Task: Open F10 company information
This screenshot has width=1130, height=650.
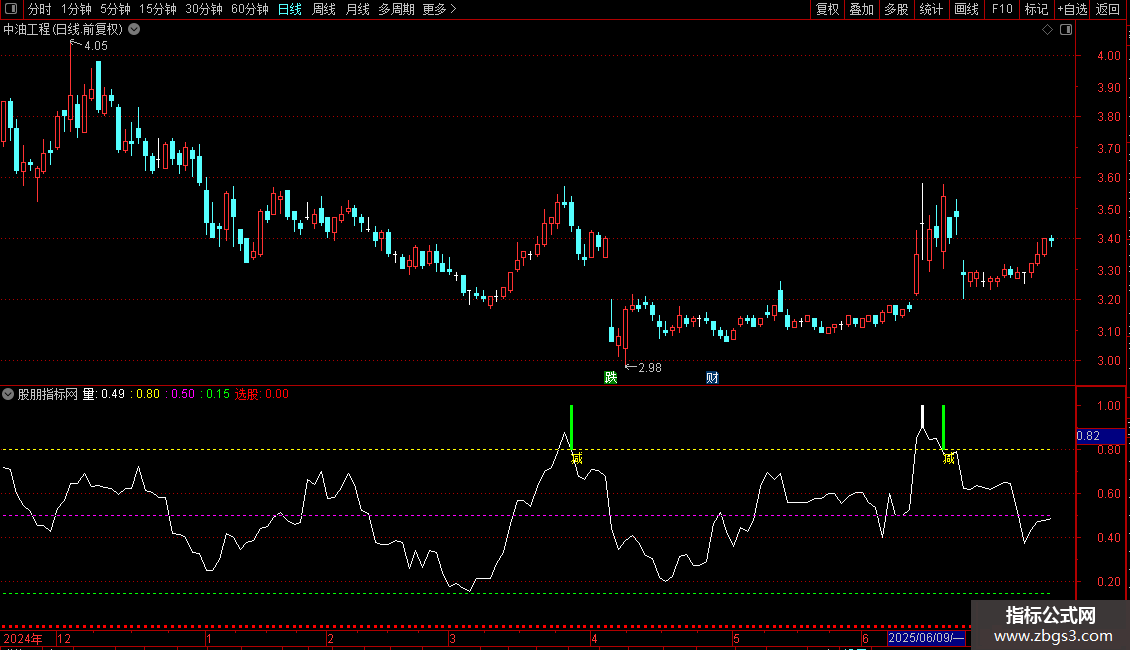Action: tap(1002, 9)
